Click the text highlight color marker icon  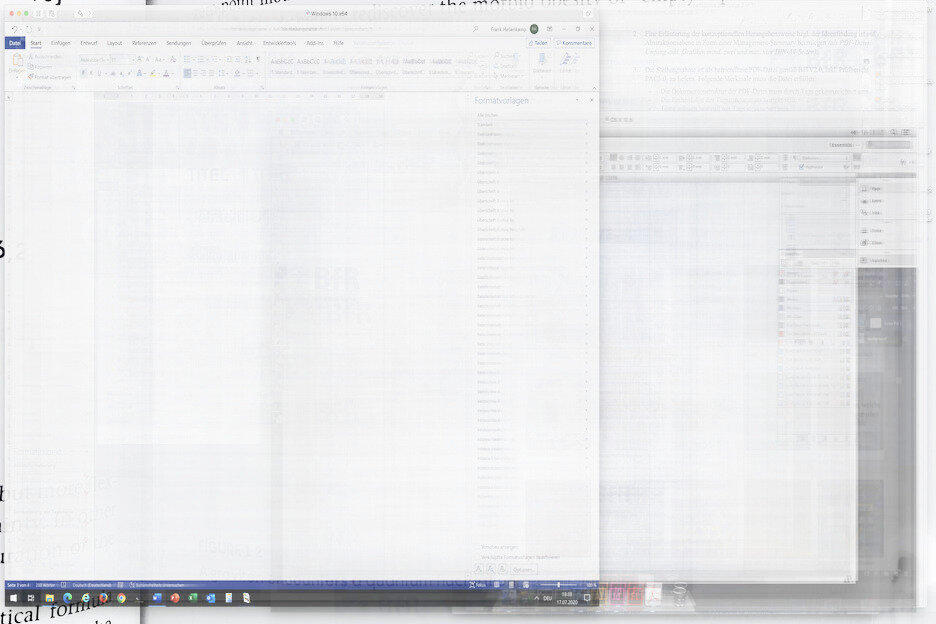click(153, 73)
